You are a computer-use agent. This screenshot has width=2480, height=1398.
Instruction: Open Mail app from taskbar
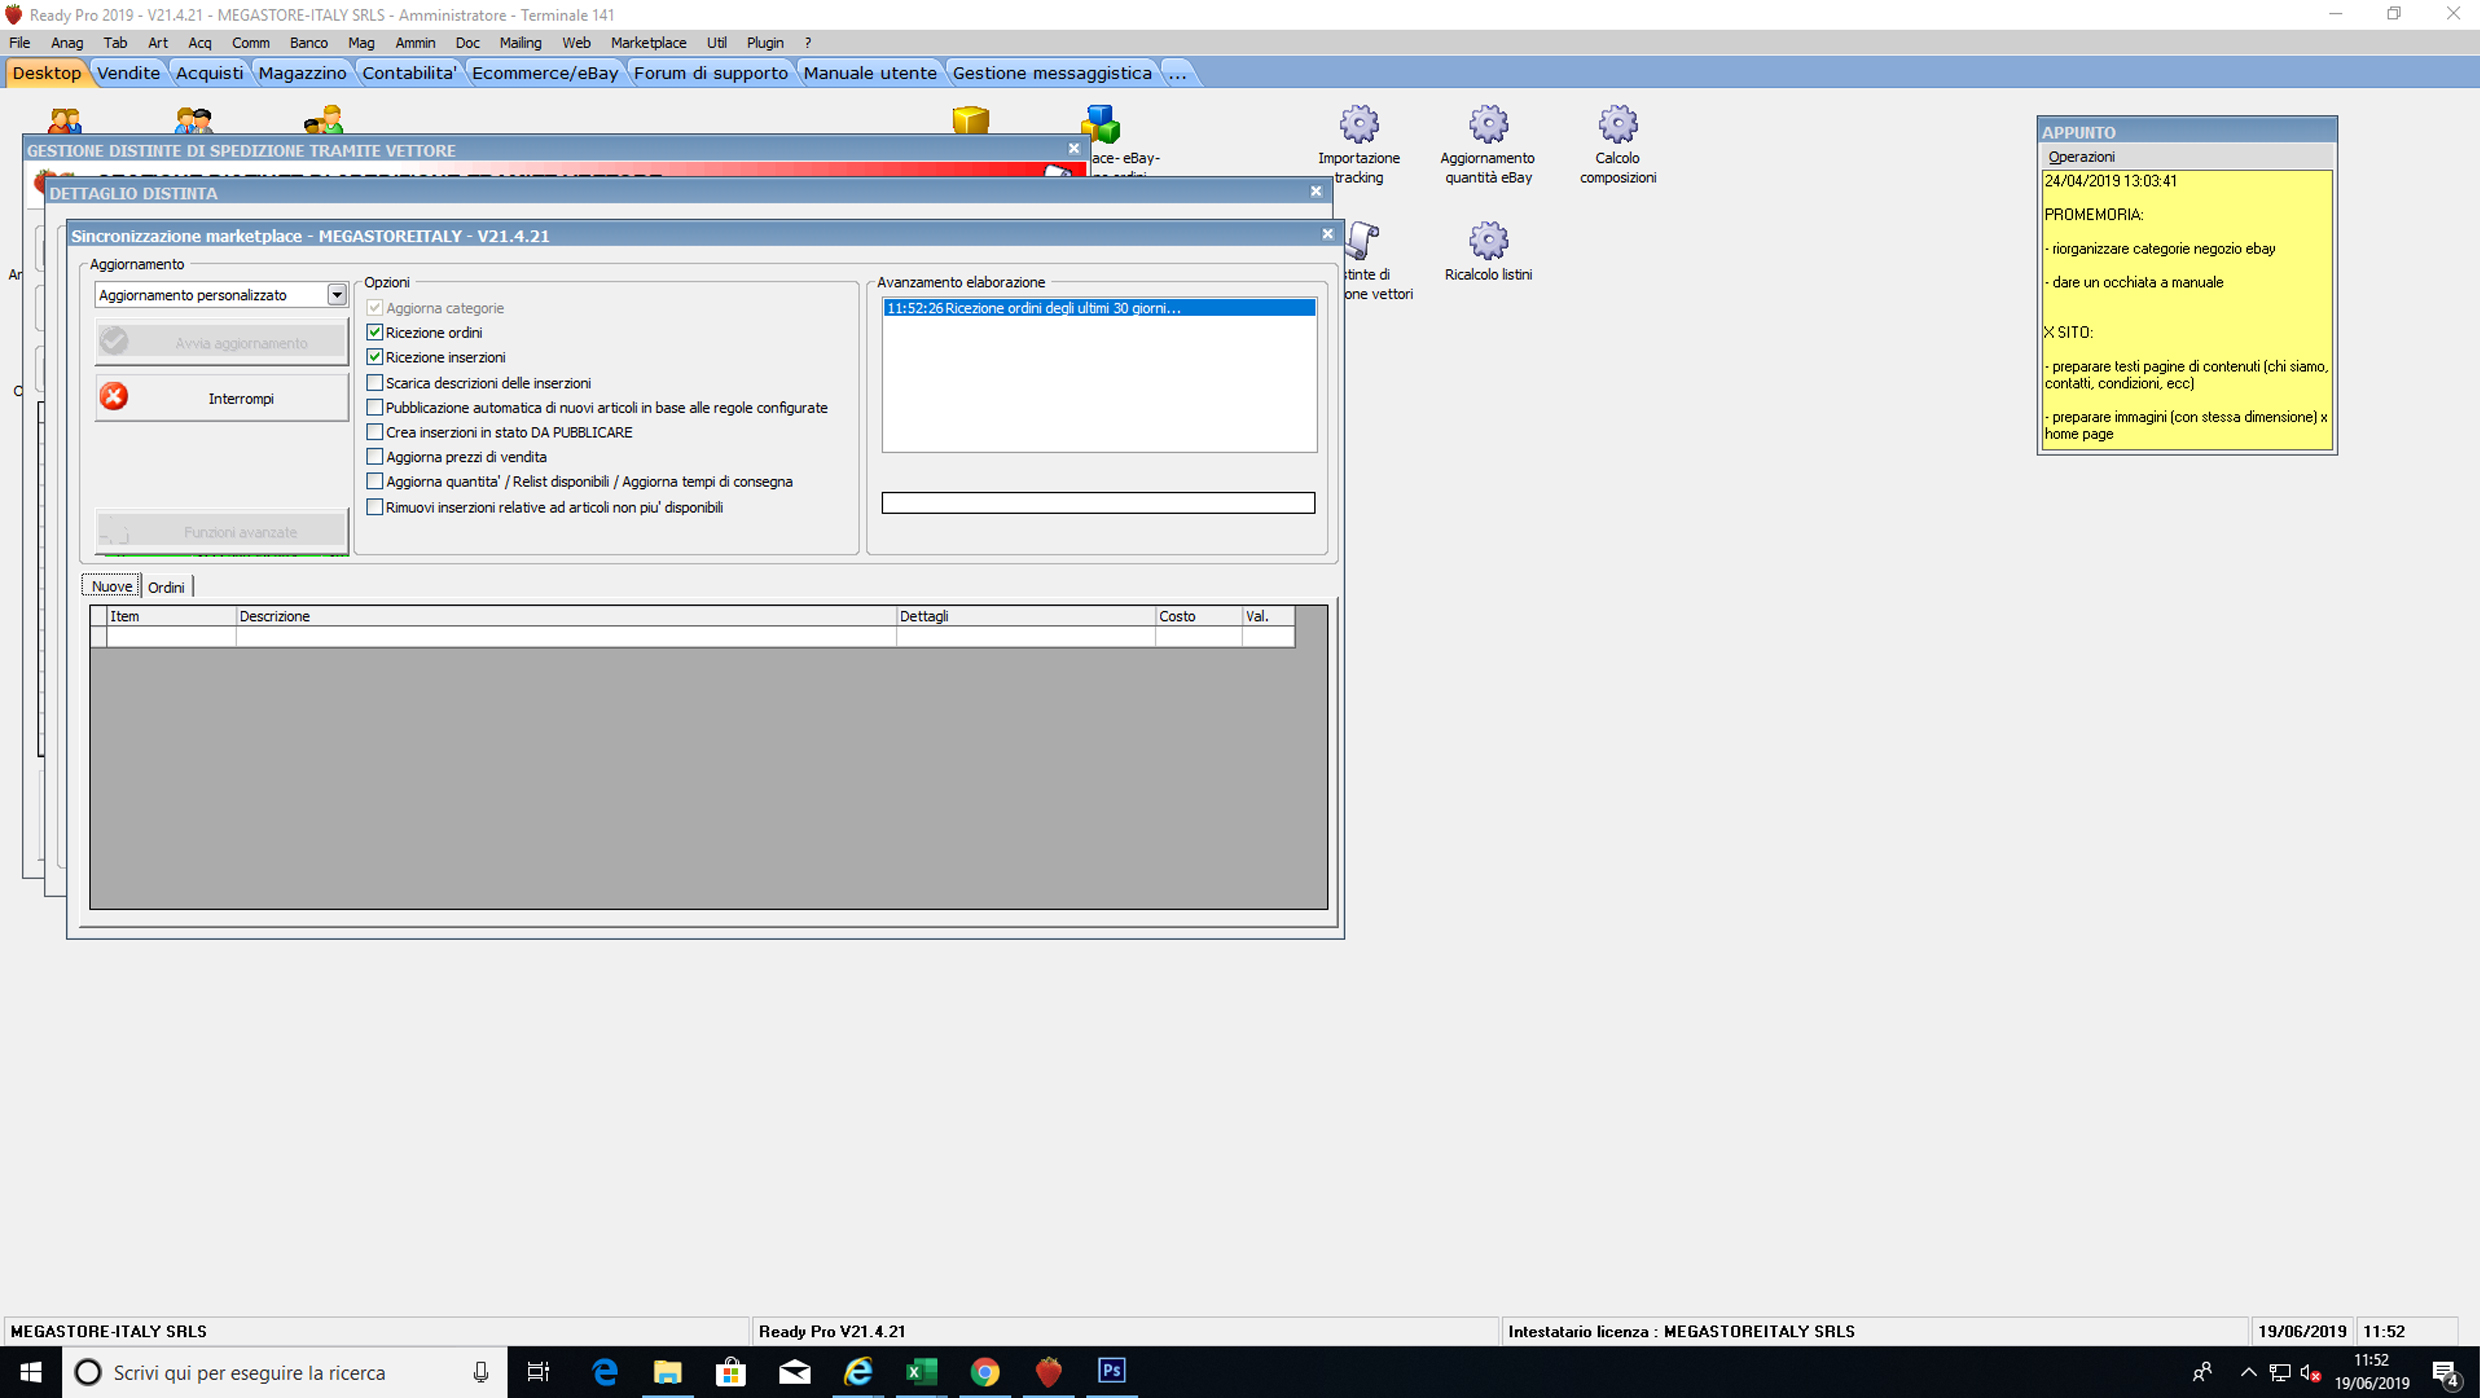point(795,1372)
